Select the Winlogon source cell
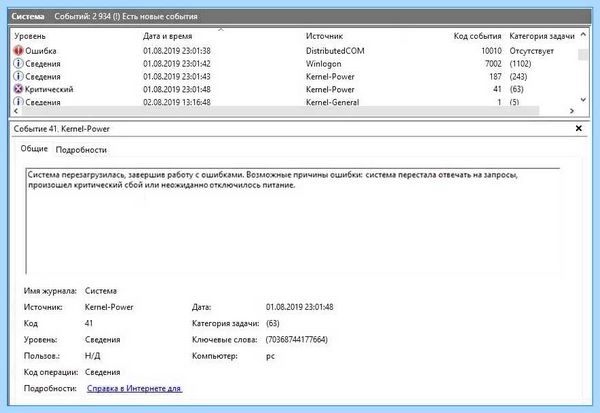 (323, 64)
